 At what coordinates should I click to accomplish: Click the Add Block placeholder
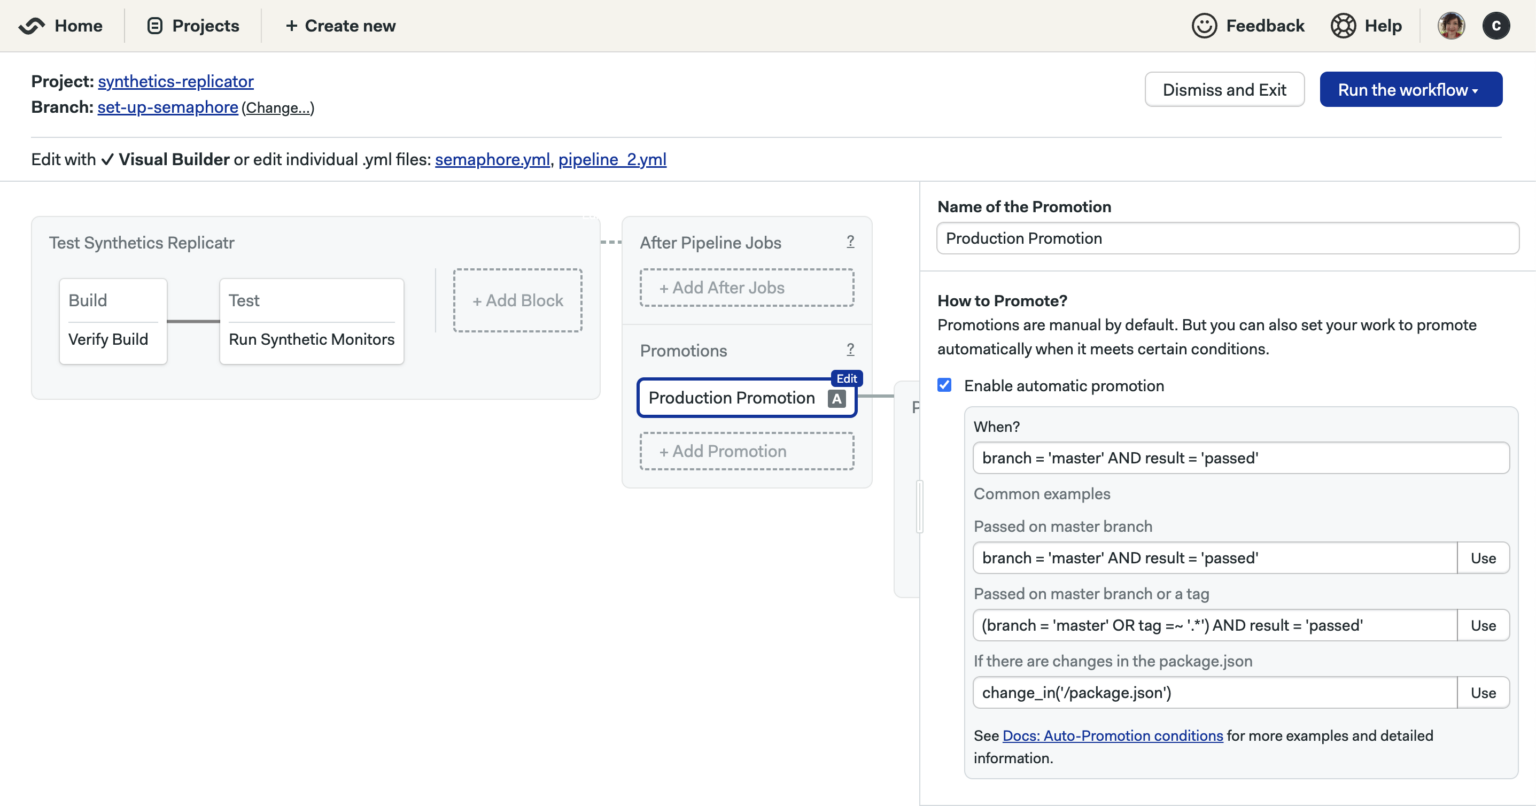[517, 300]
